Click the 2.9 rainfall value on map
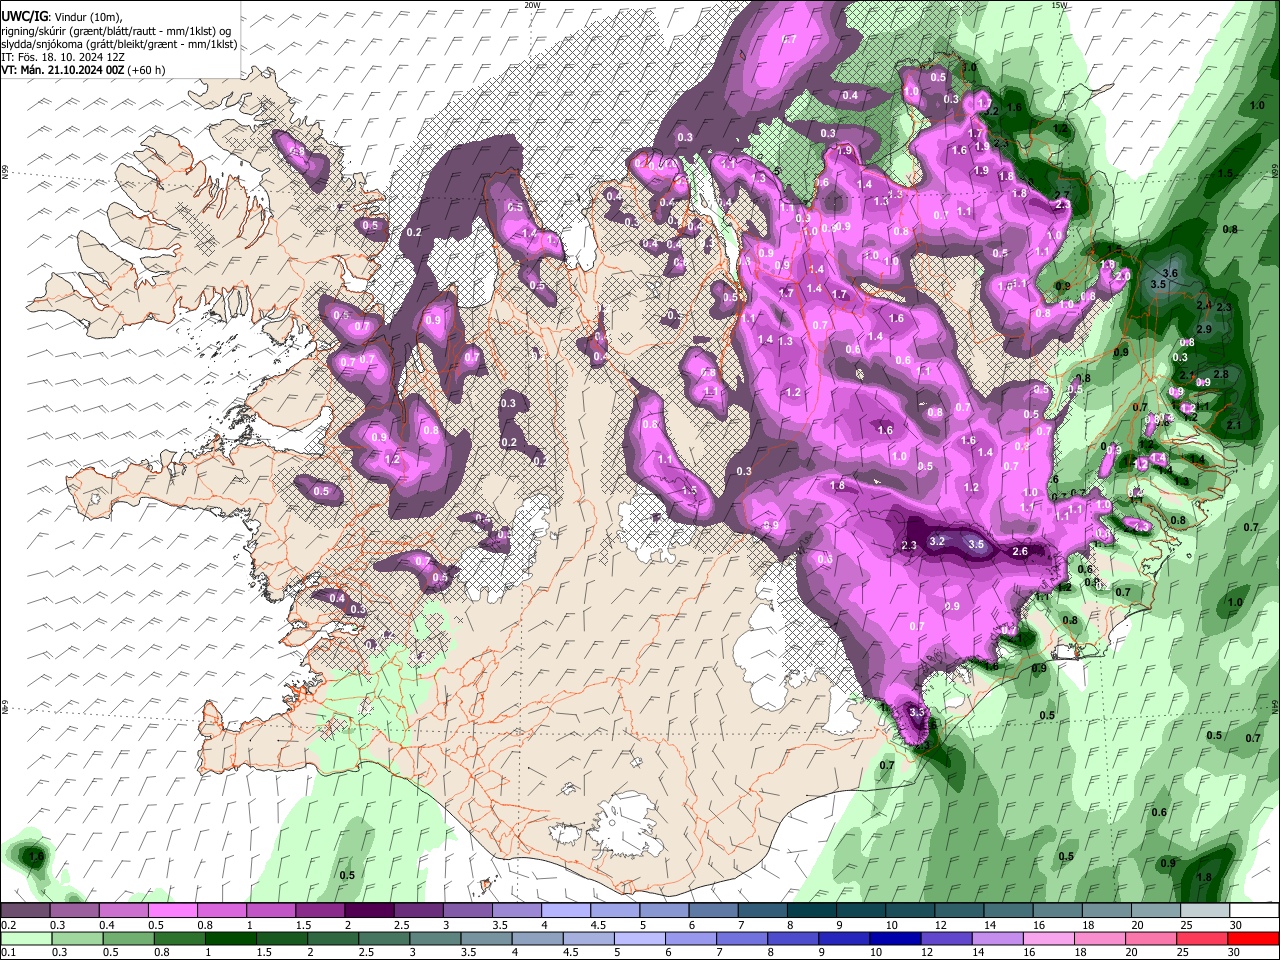Viewport: 1280px width, 960px height. (x=1204, y=329)
